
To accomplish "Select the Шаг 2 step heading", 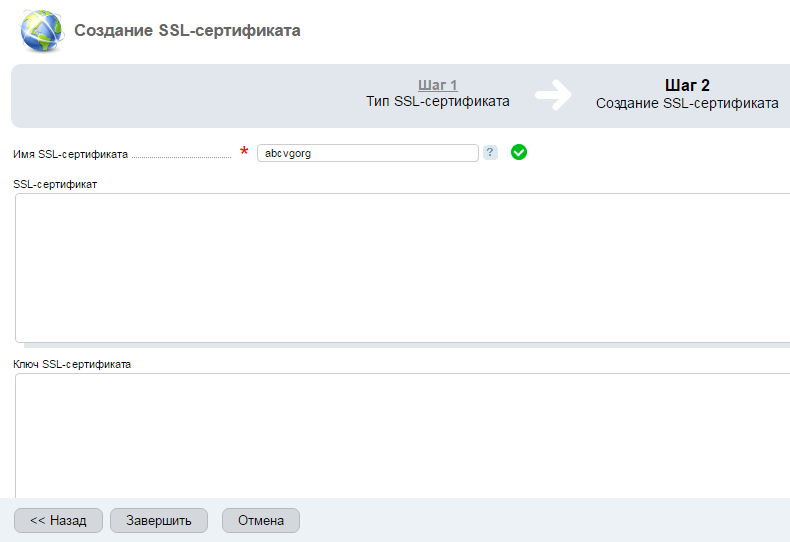I will pos(687,85).
